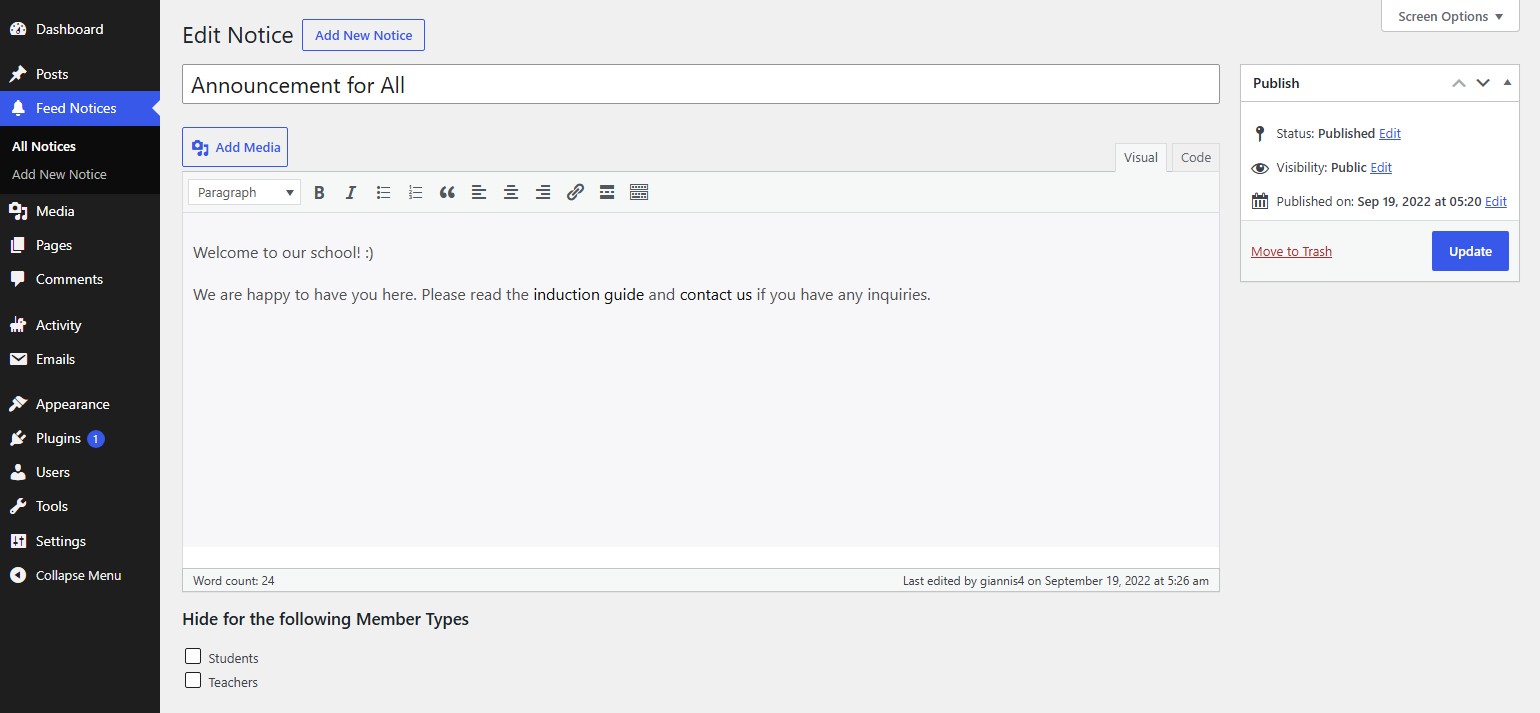The height and width of the screenshot is (713, 1540).
Task: Open the Pages menu
Action: [80, 245]
